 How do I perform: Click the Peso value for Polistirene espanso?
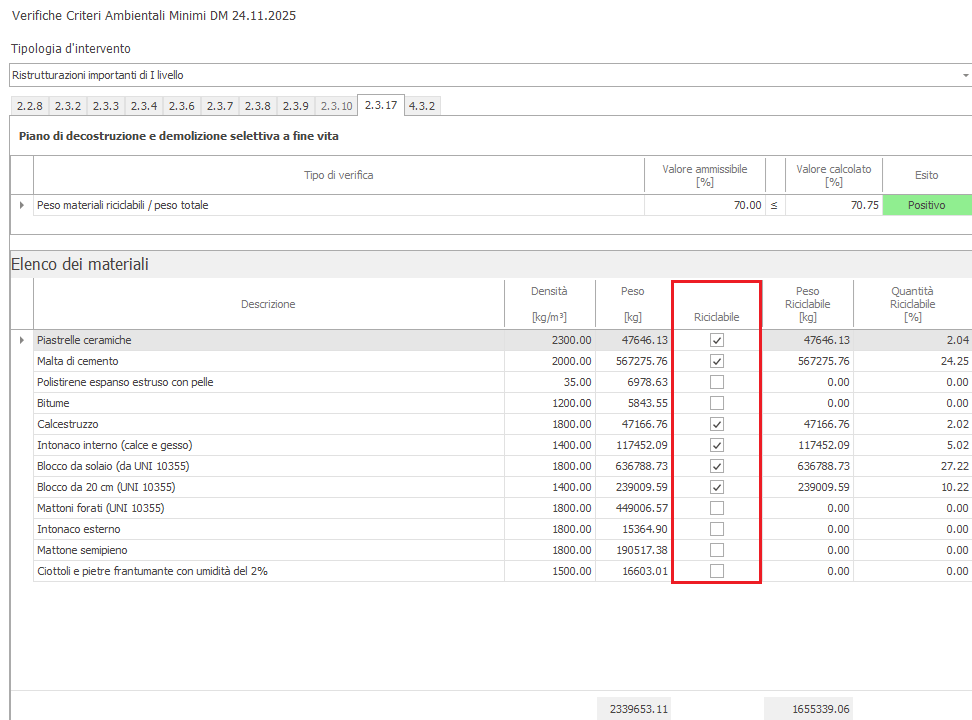click(633, 382)
